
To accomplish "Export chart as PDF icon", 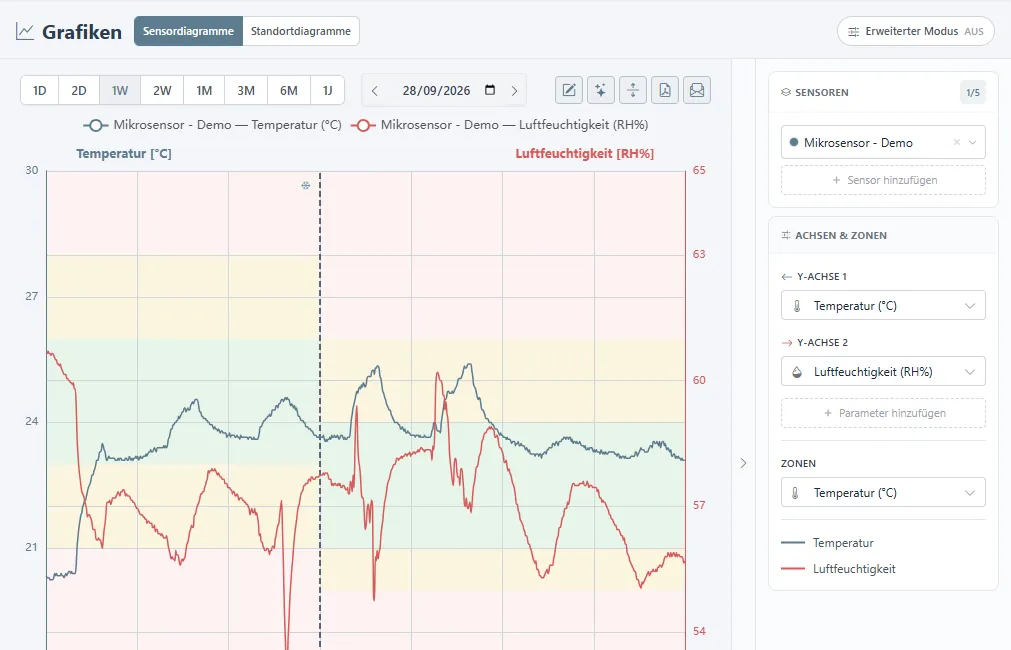I will click(x=665, y=90).
